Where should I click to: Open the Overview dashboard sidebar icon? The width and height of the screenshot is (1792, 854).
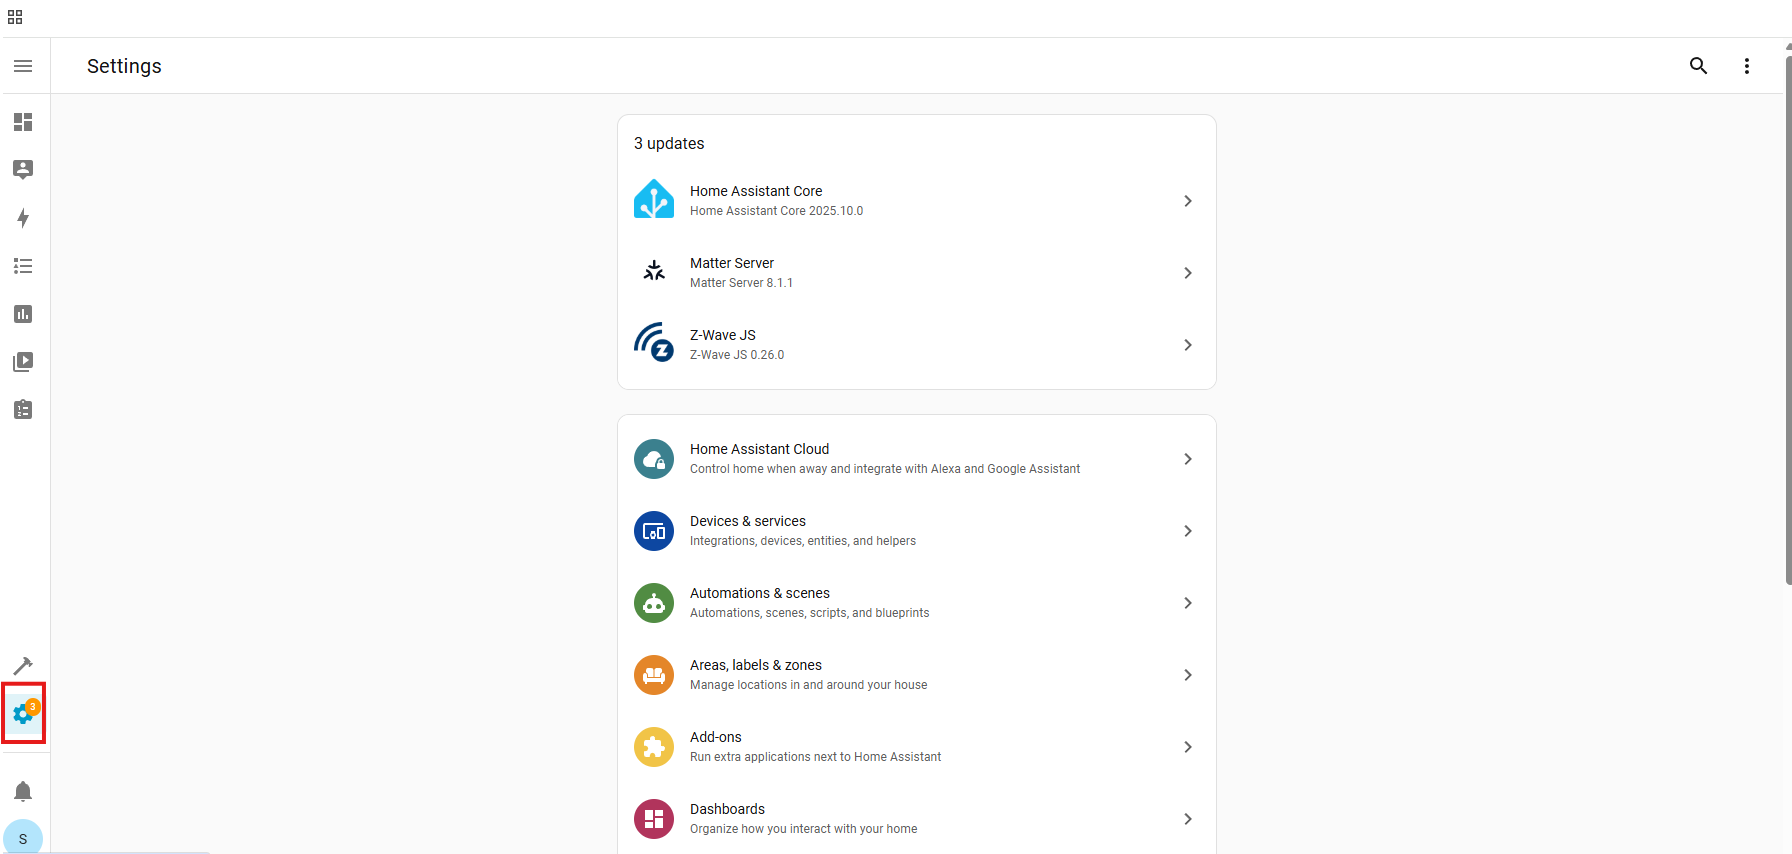pos(23,122)
